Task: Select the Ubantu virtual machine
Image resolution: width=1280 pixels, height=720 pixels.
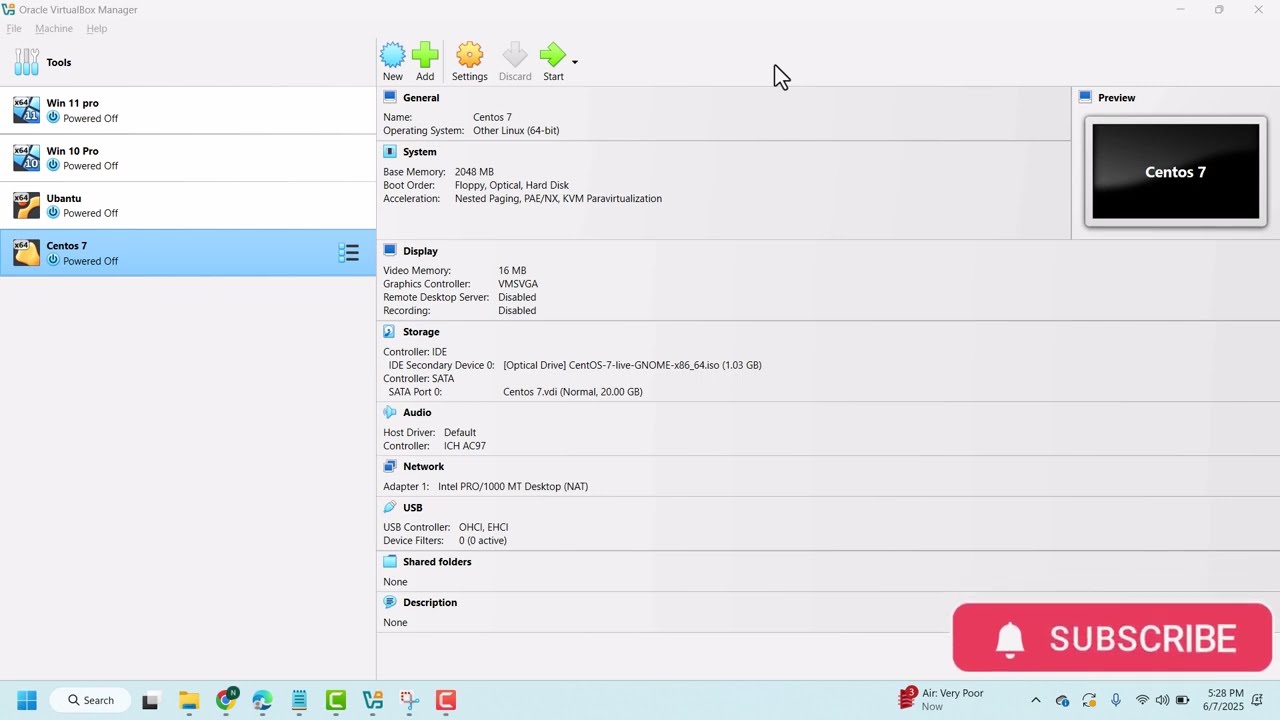Action: click(188, 205)
